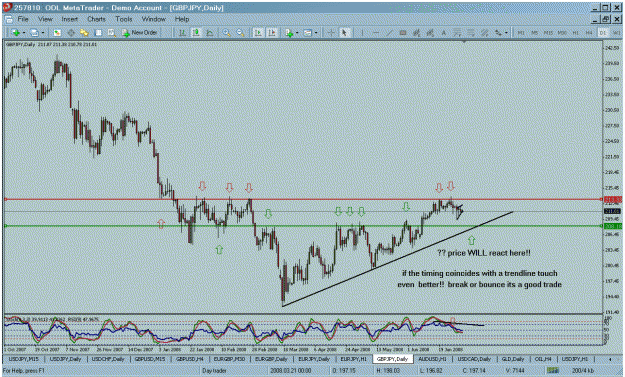The height and width of the screenshot is (377, 625).
Task: Toggle chart shift from right border
Action: [272, 33]
